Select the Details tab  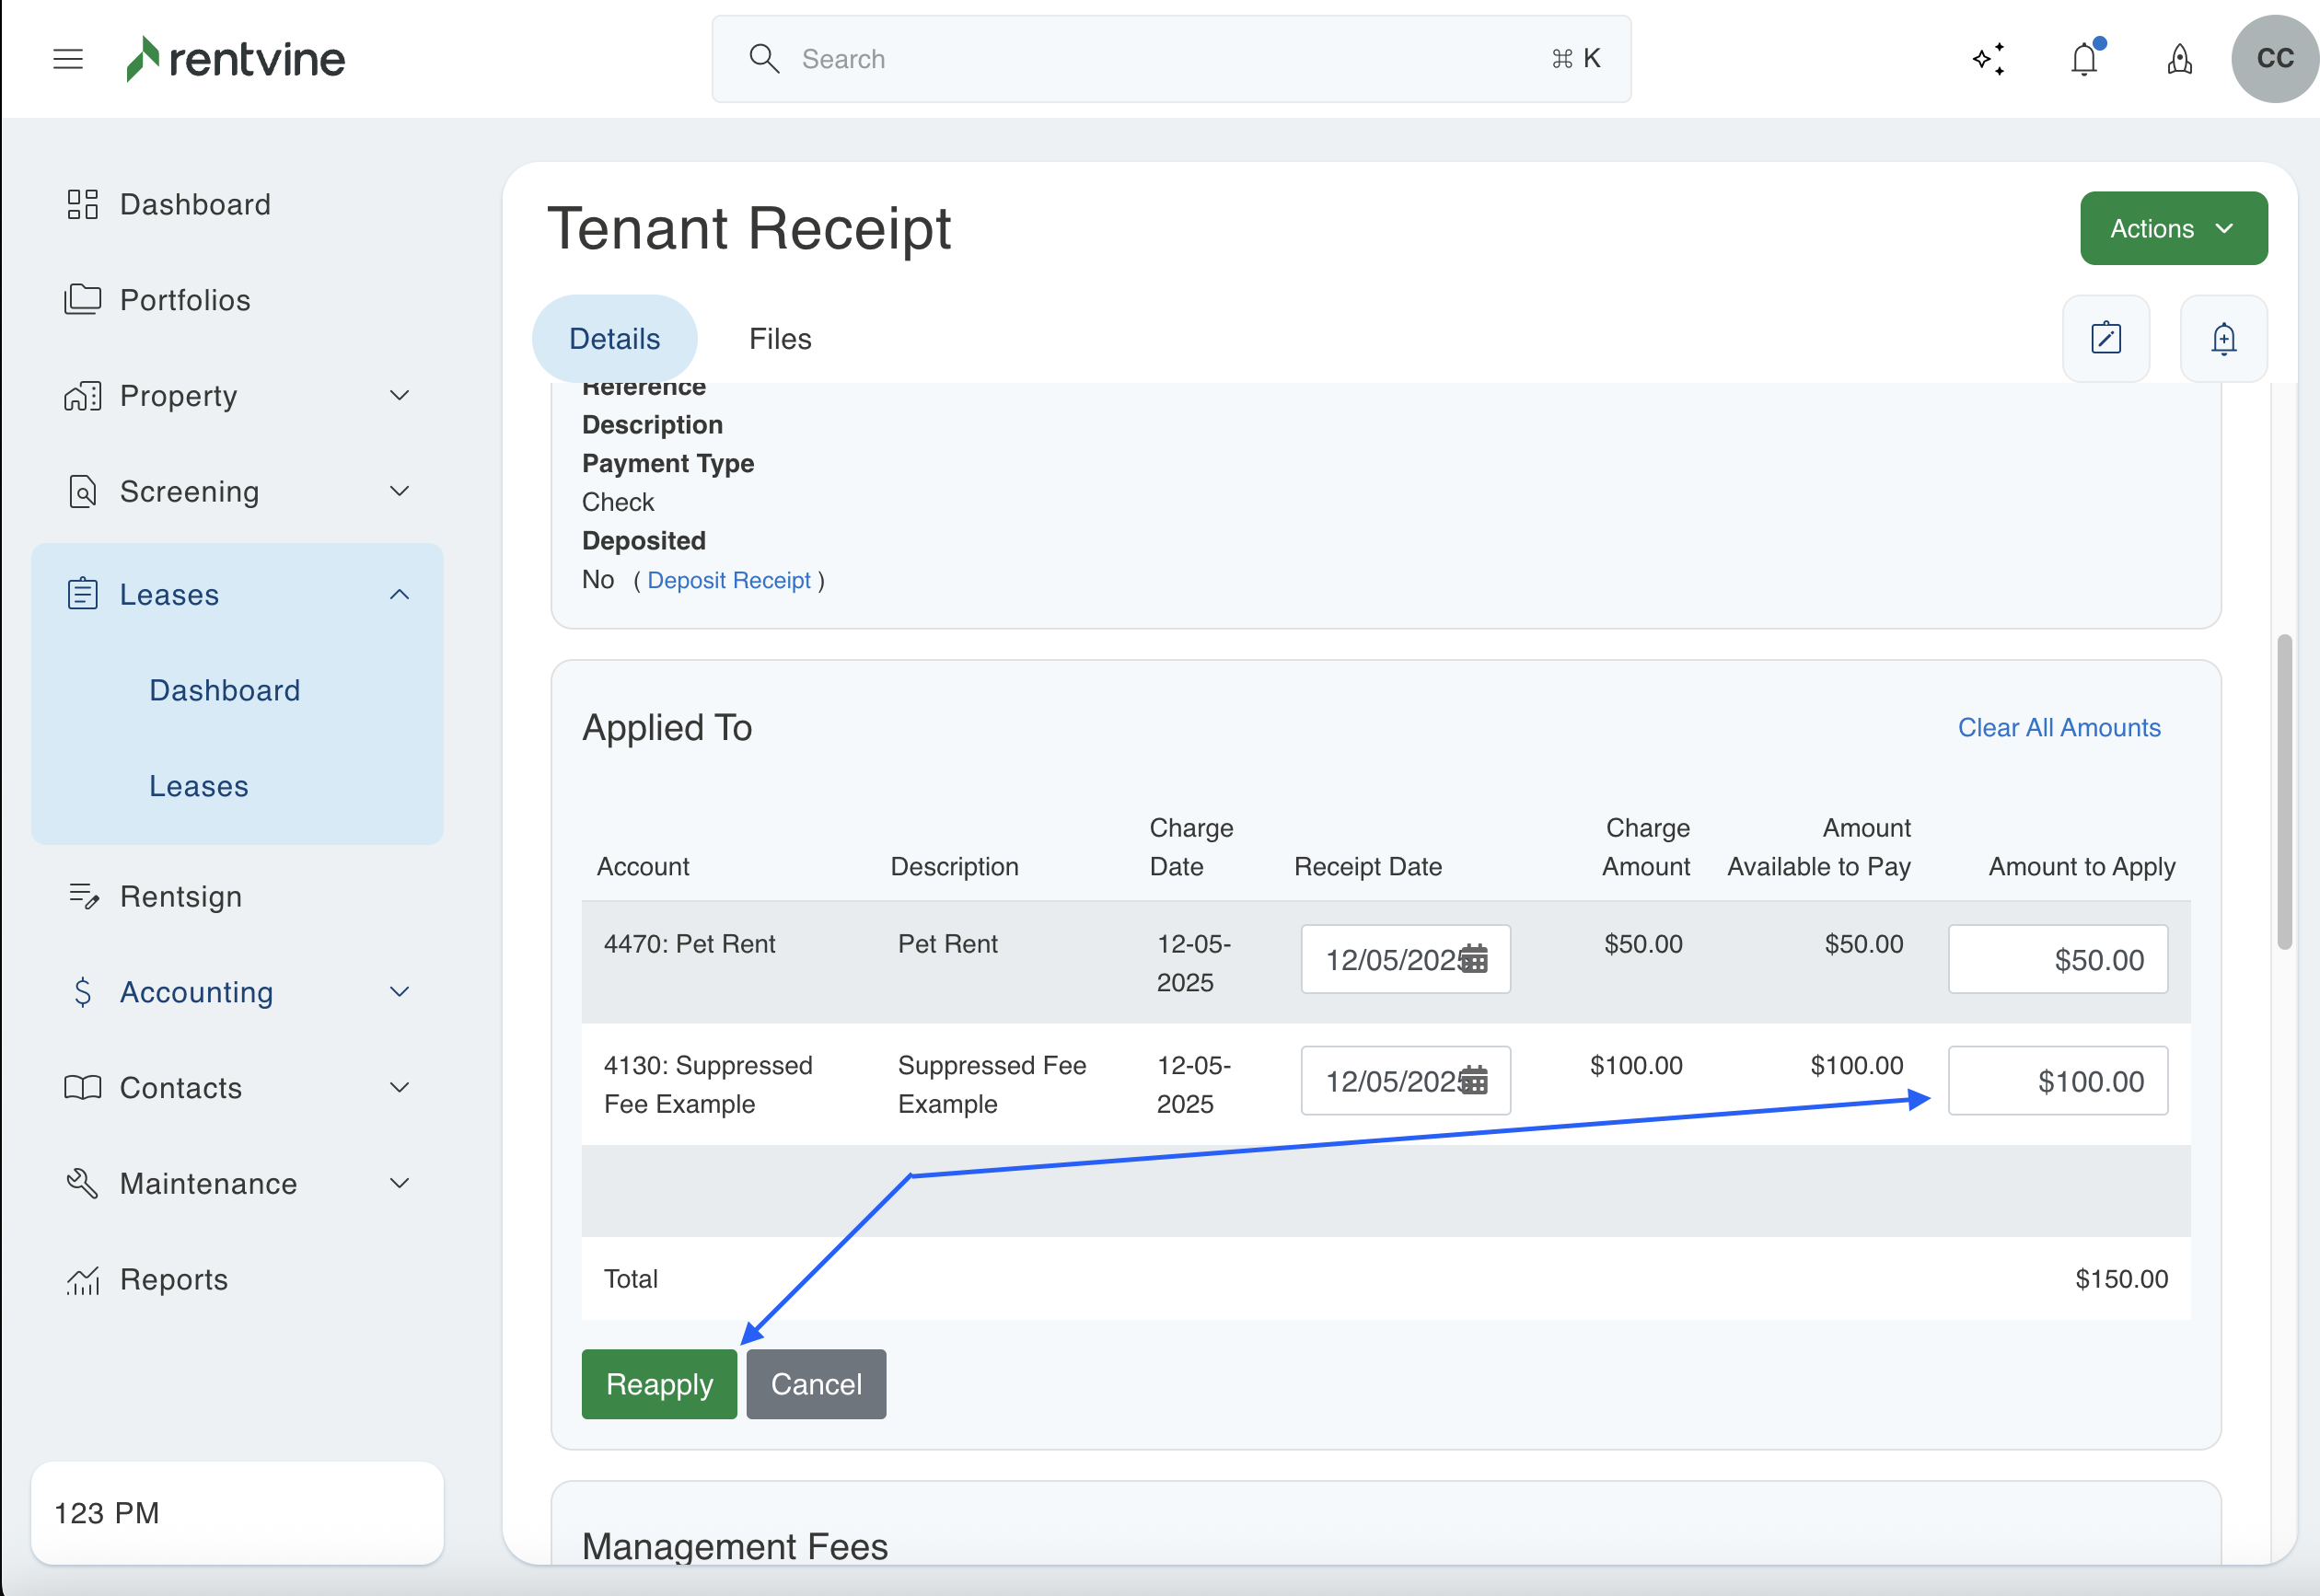point(614,339)
